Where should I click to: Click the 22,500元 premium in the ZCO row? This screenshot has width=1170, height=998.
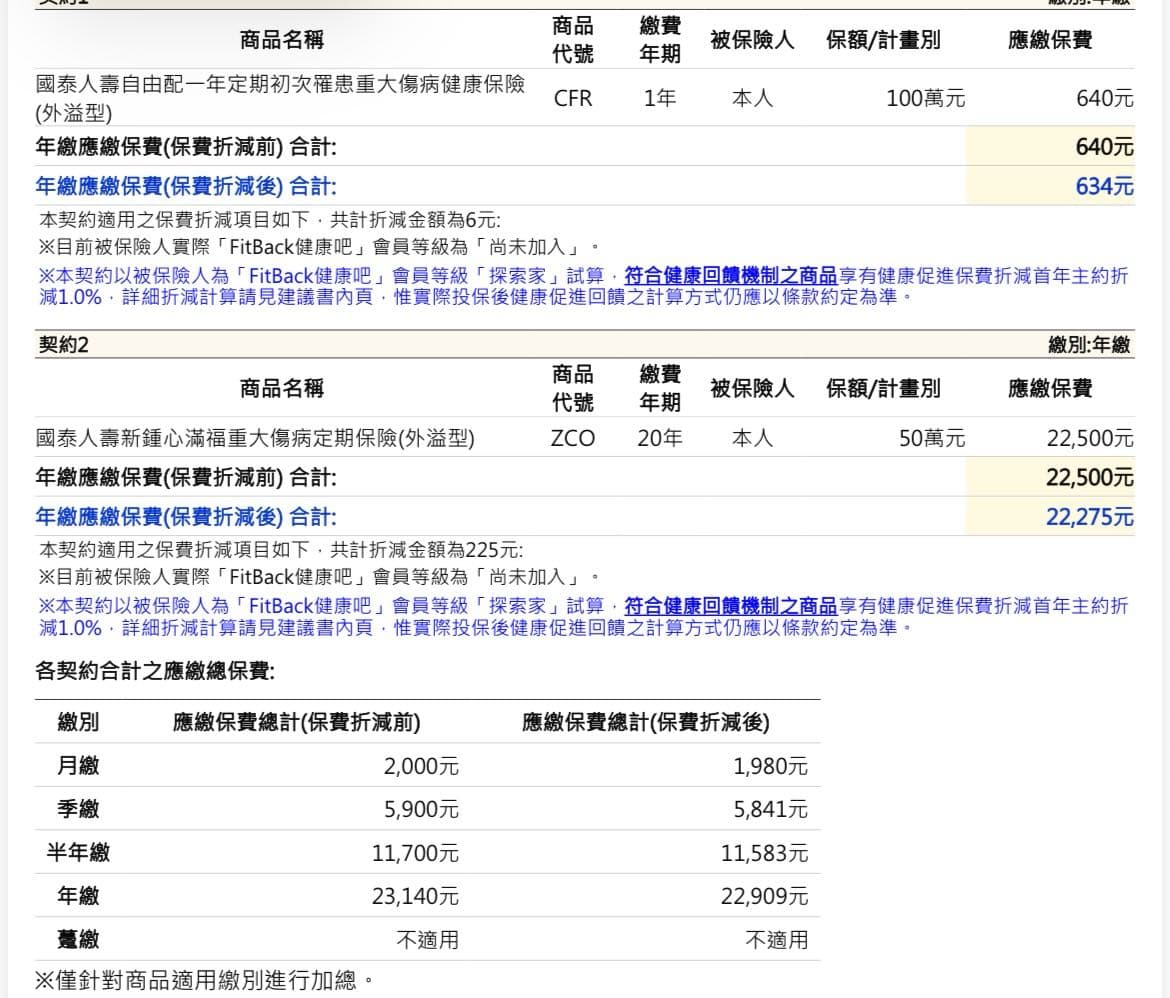pyautogui.click(x=1089, y=438)
